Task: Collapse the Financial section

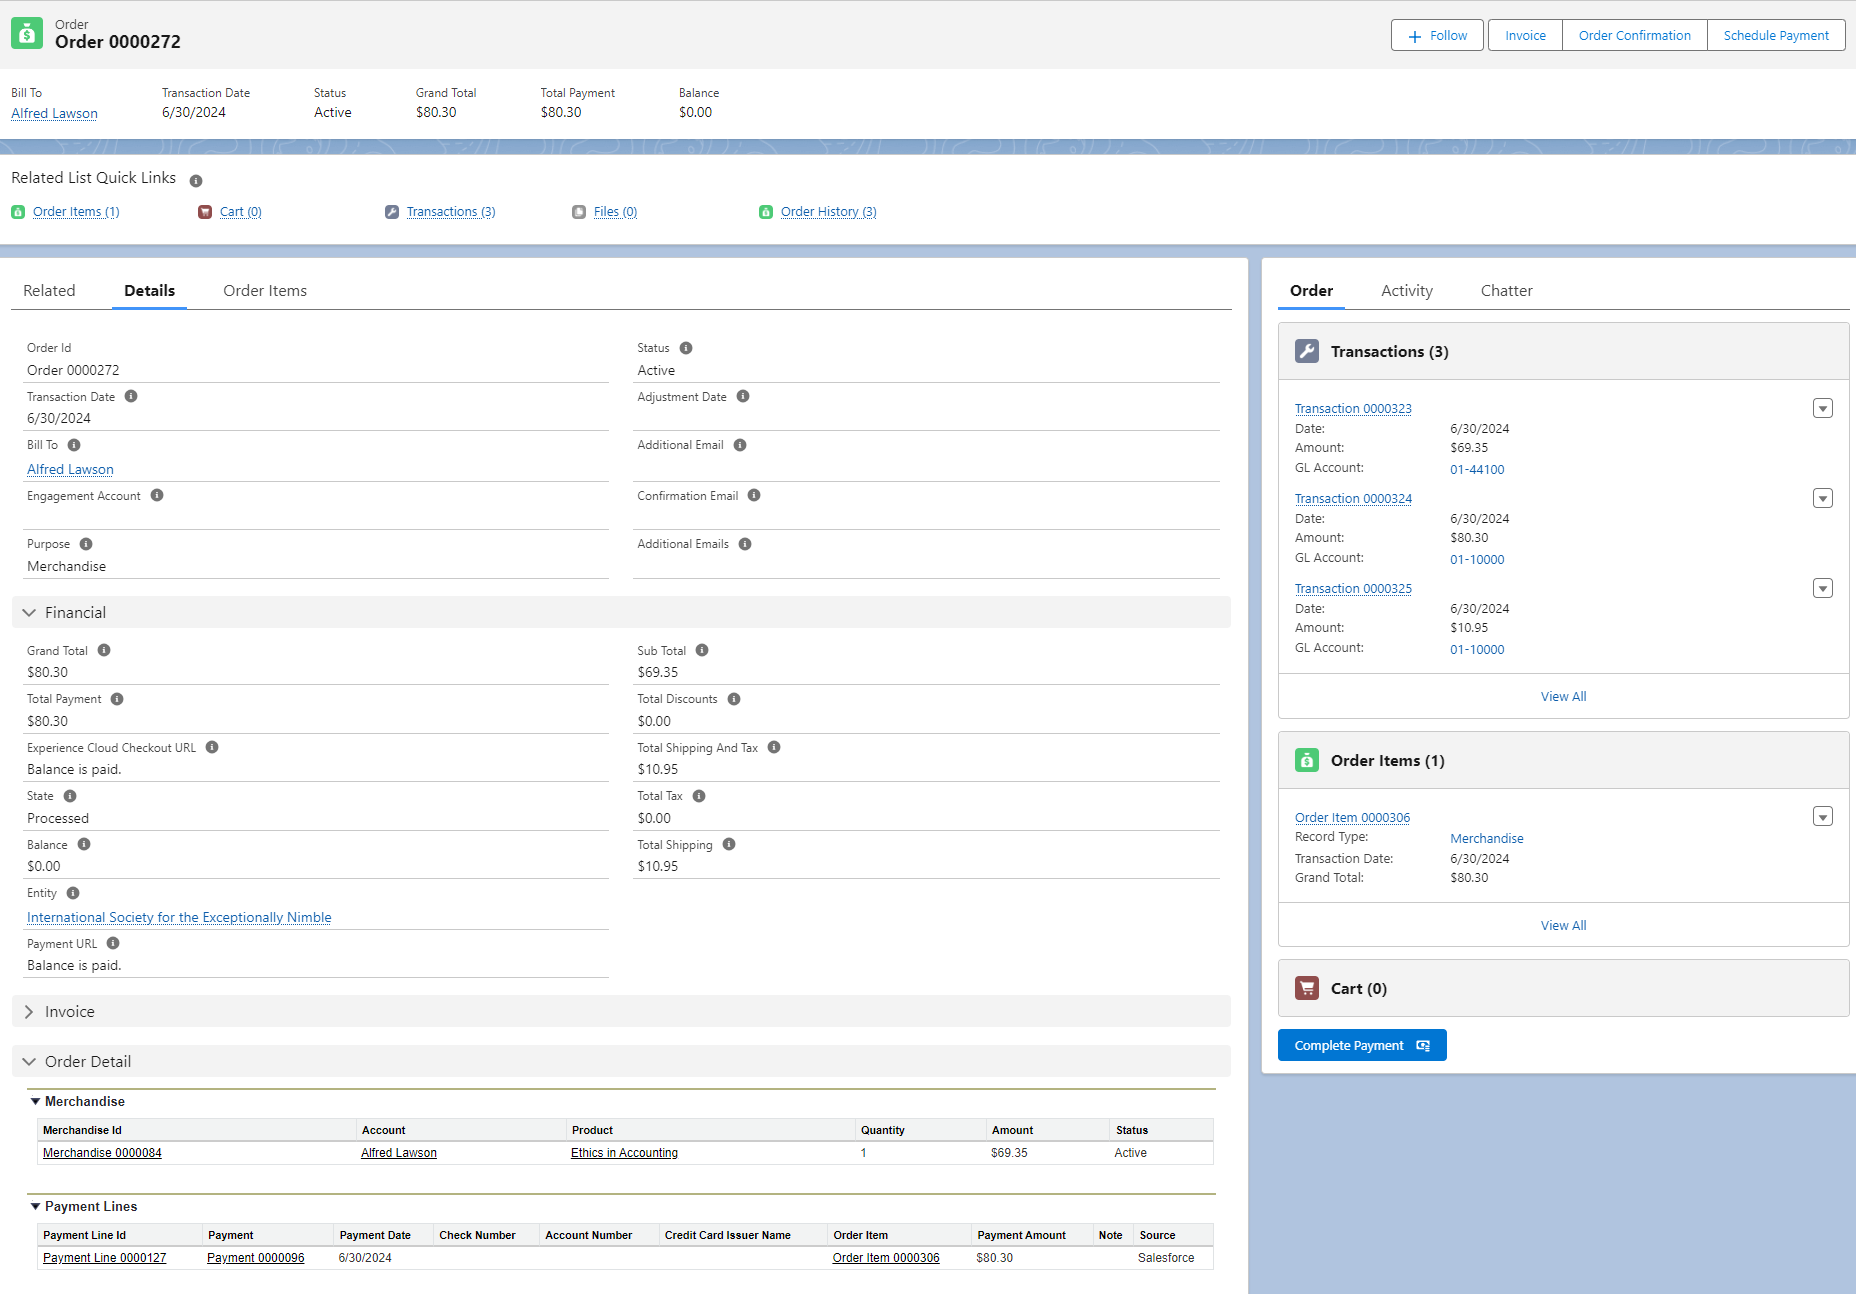Action: [x=29, y=612]
